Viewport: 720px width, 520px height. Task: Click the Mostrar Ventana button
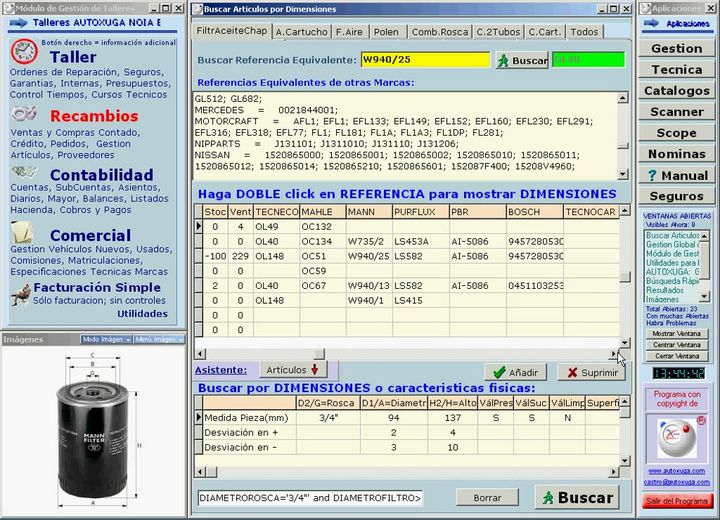click(677, 333)
